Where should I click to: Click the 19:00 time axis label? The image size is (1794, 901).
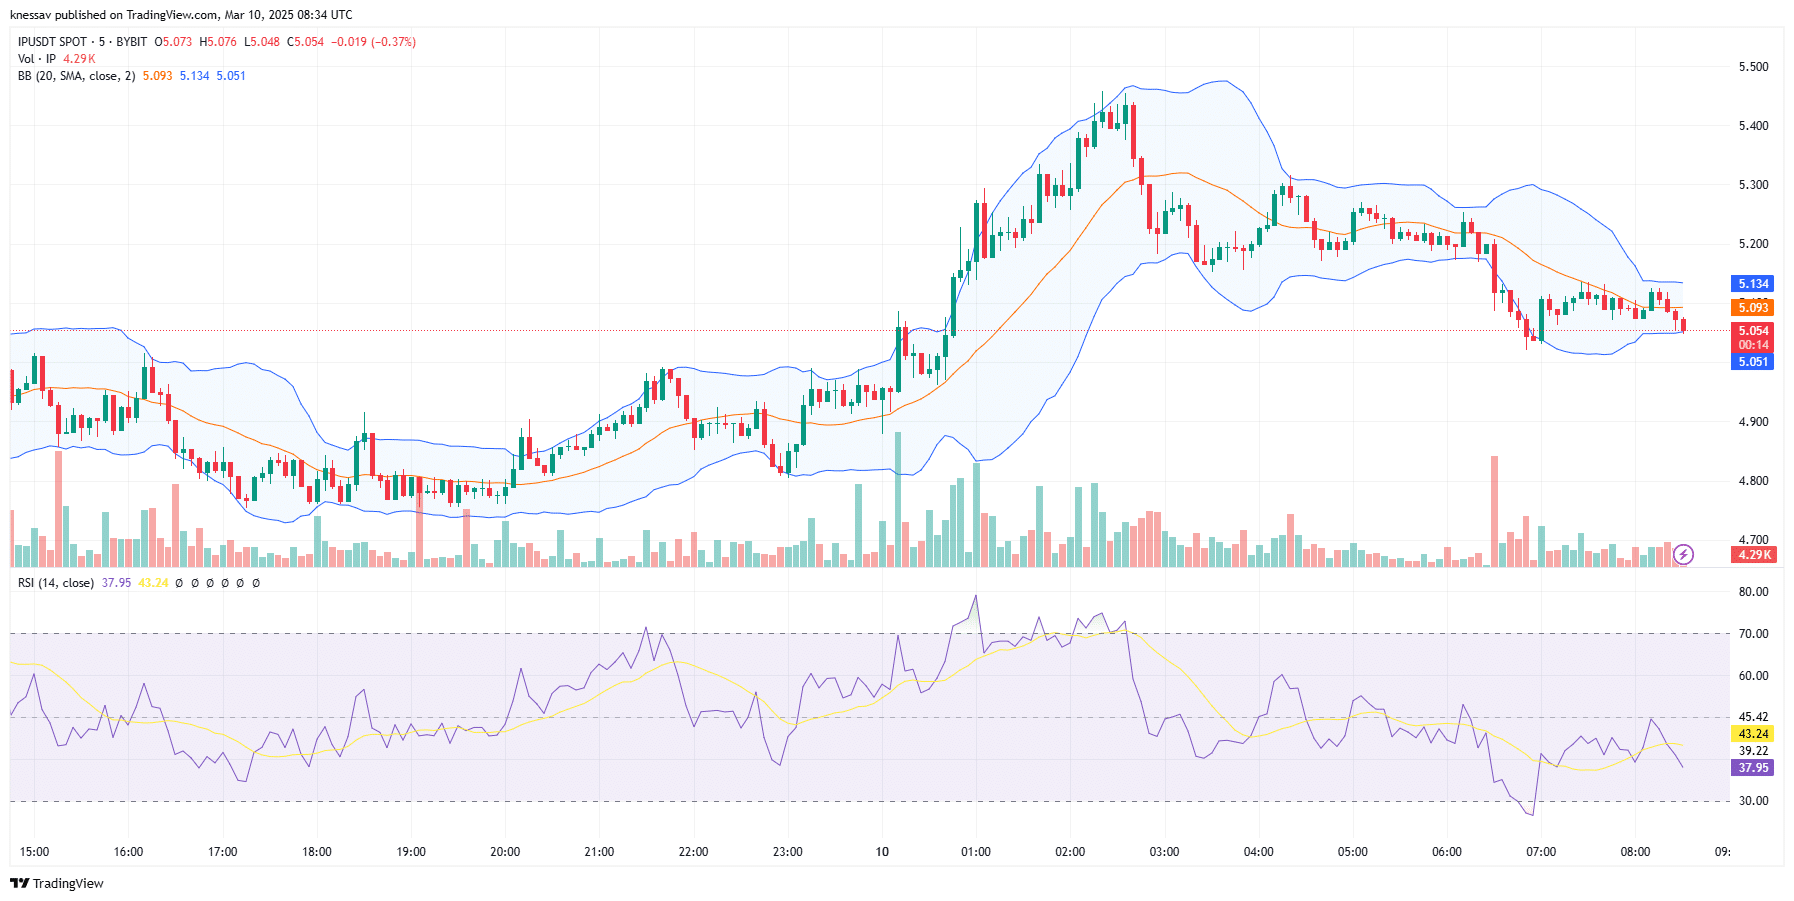coord(411,852)
